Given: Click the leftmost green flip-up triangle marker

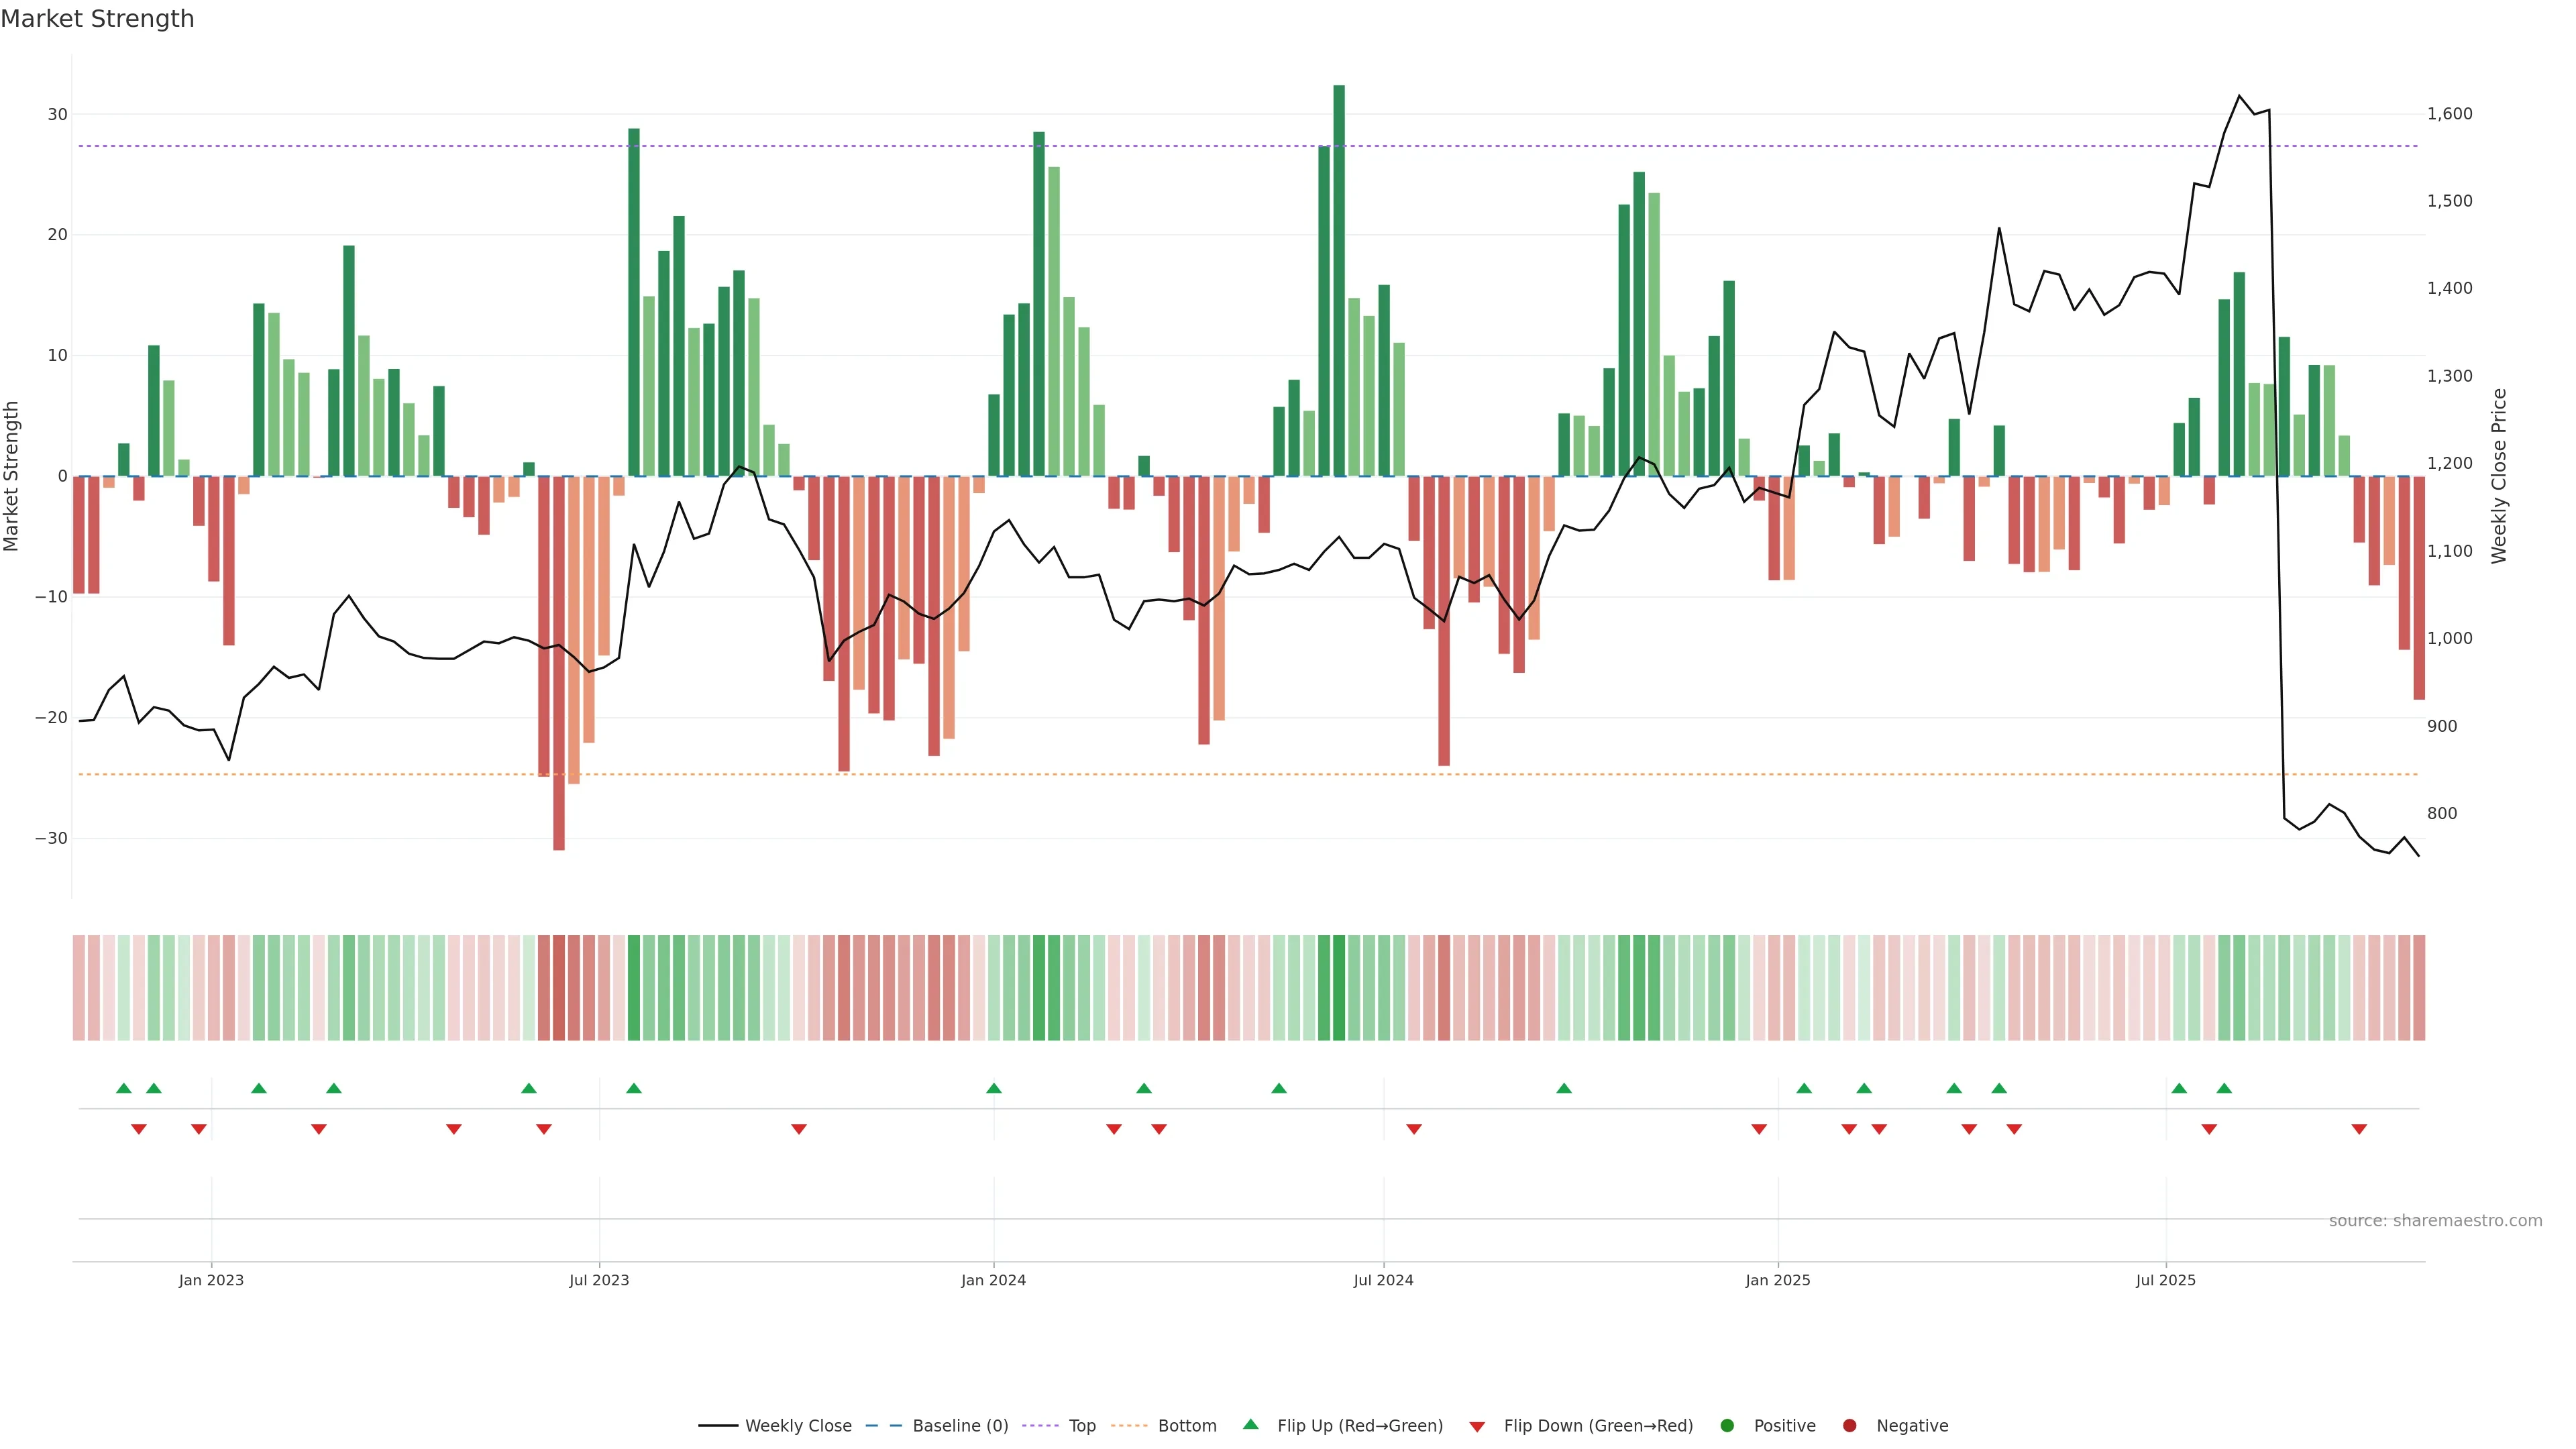Looking at the screenshot, I should pyautogui.click(x=124, y=1088).
